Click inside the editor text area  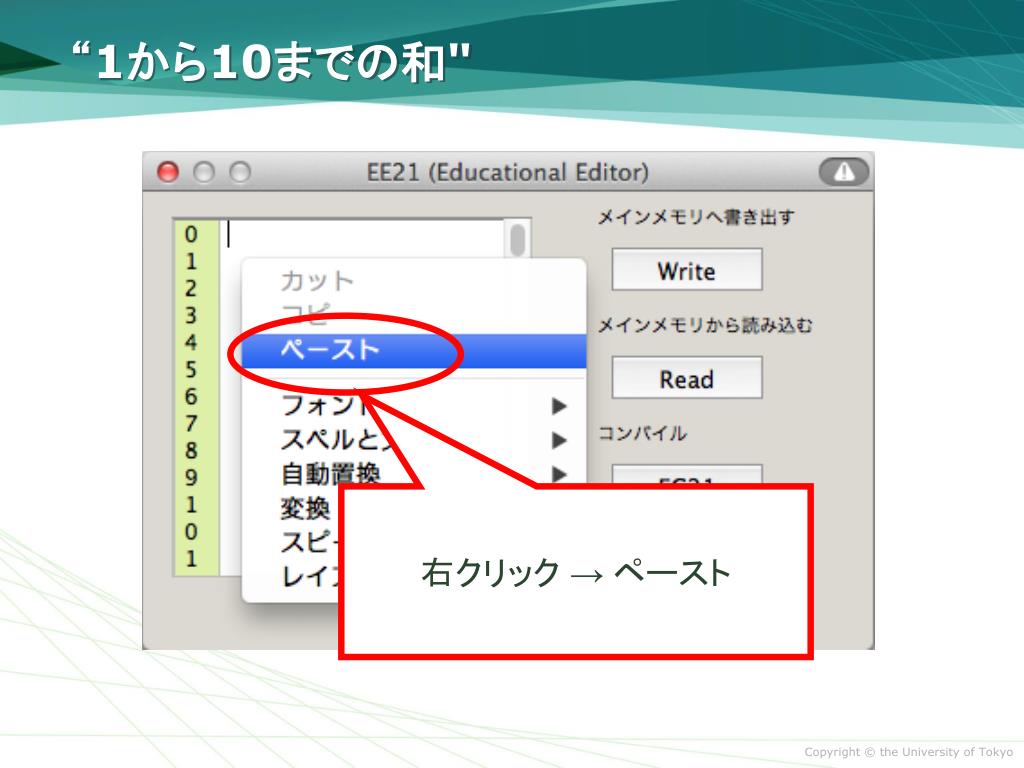click(x=362, y=239)
